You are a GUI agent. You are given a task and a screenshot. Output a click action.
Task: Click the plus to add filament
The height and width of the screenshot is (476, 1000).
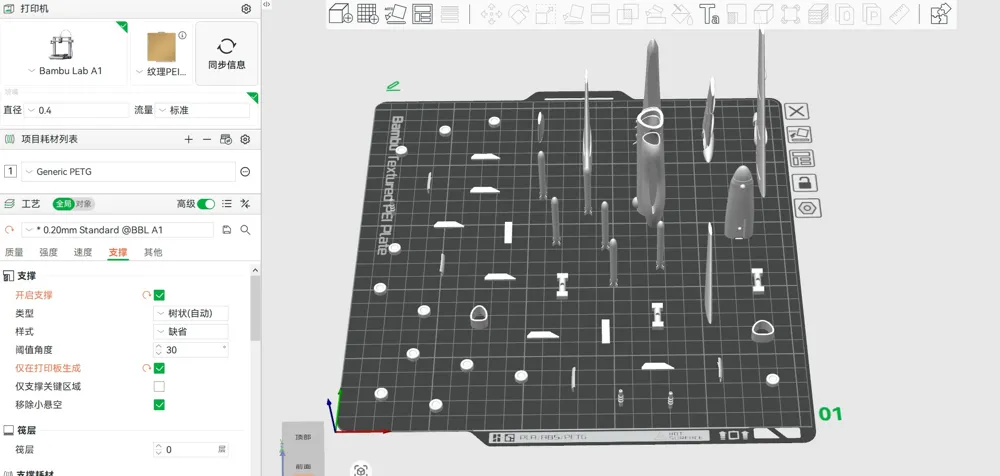click(188, 139)
